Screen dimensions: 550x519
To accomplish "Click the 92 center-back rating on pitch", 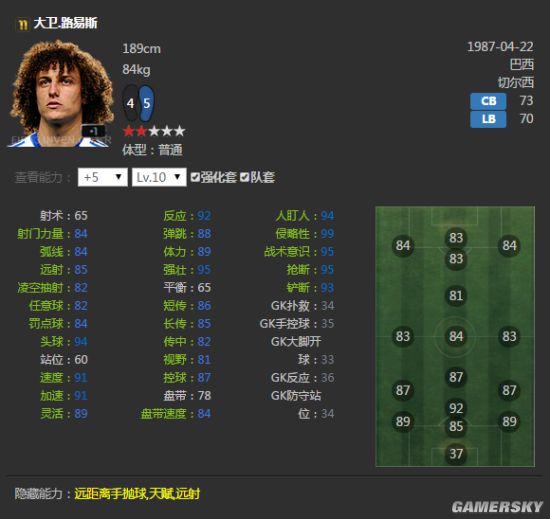I will pos(456,408).
